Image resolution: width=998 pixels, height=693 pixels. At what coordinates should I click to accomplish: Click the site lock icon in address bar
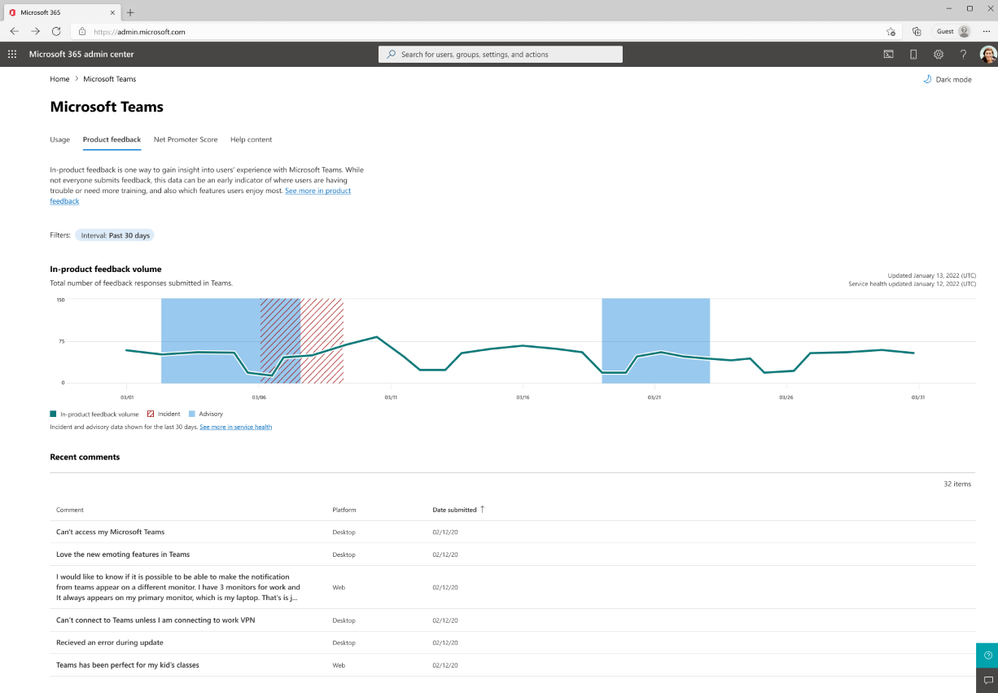[82, 31]
